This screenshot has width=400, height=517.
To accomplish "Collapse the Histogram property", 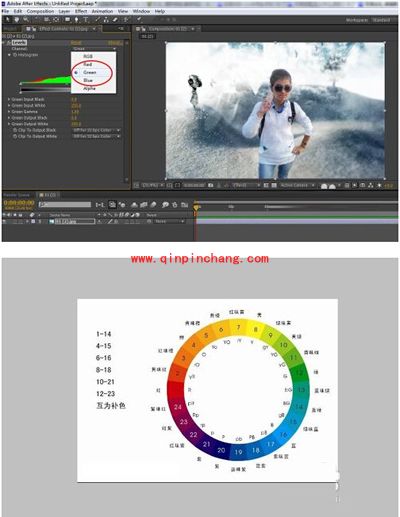I will 9,55.
